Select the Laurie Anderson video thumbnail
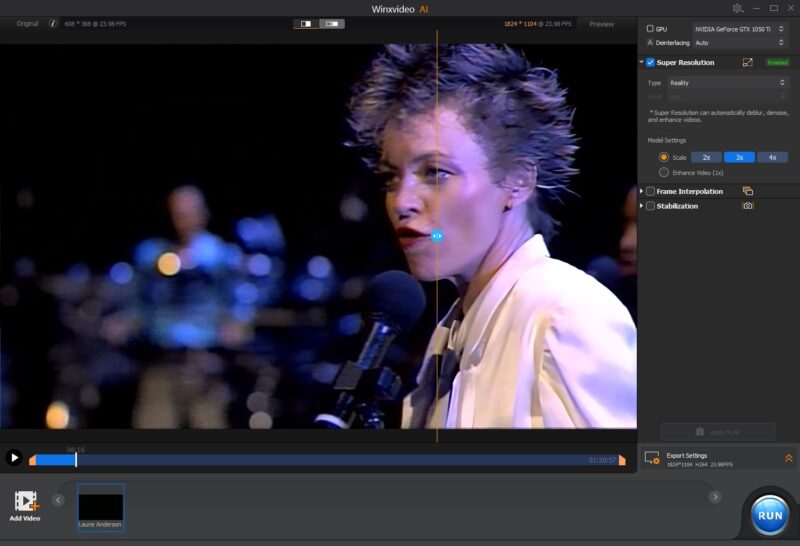Viewport: 800px width, 546px height. click(x=101, y=507)
